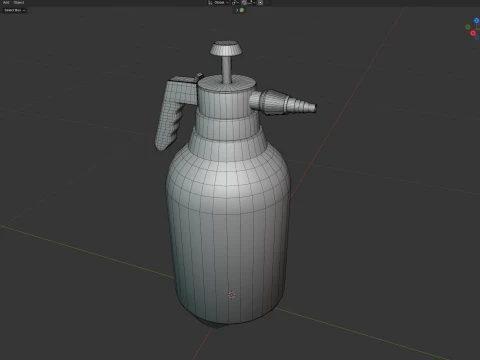Click the red X axis gizmo circle
Viewport: 480px width, 360px height.
click(x=473, y=33)
